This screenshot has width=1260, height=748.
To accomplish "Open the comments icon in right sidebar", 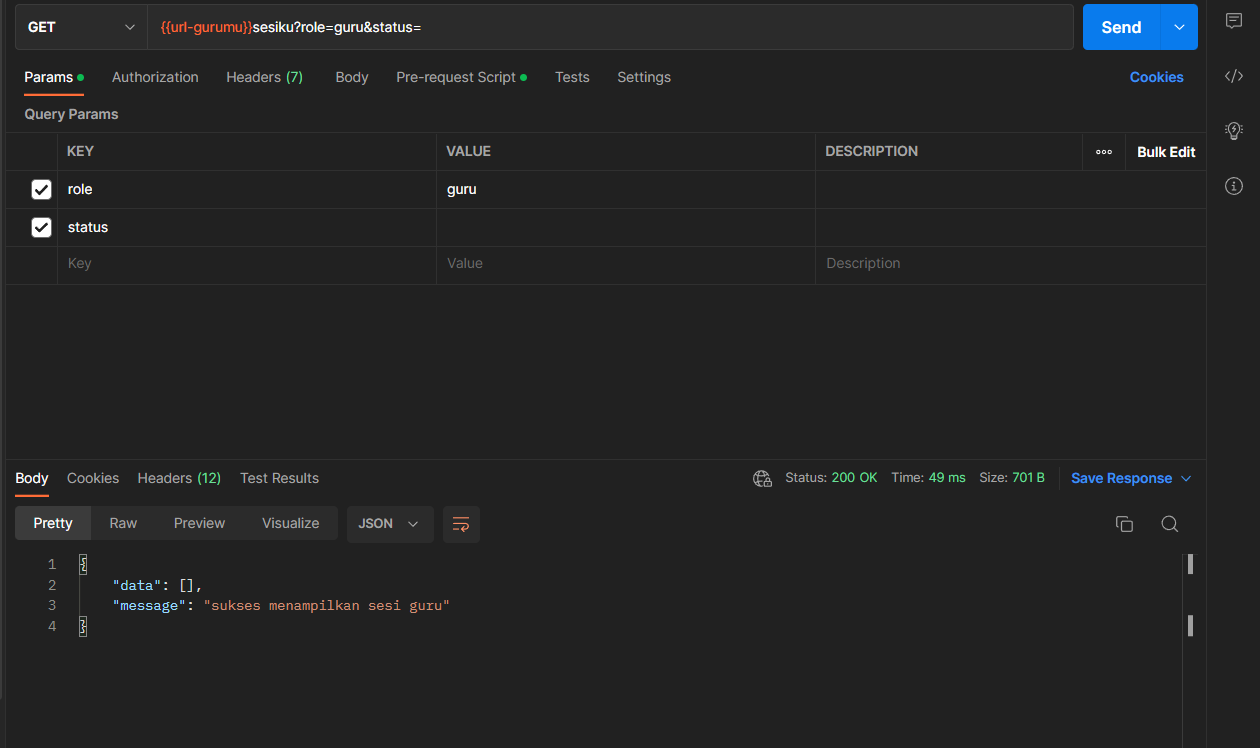I will click(x=1234, y=22).
